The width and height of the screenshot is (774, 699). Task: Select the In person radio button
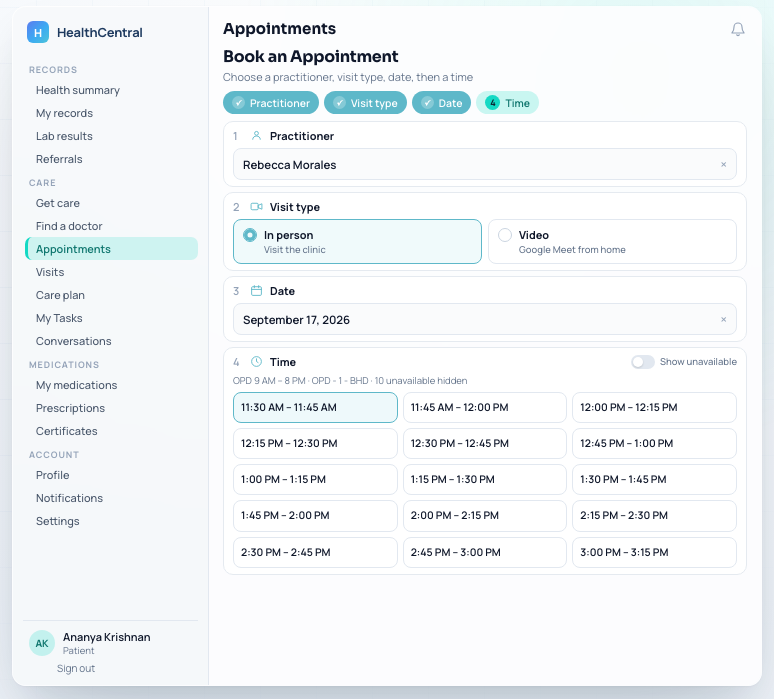(250, 235)
